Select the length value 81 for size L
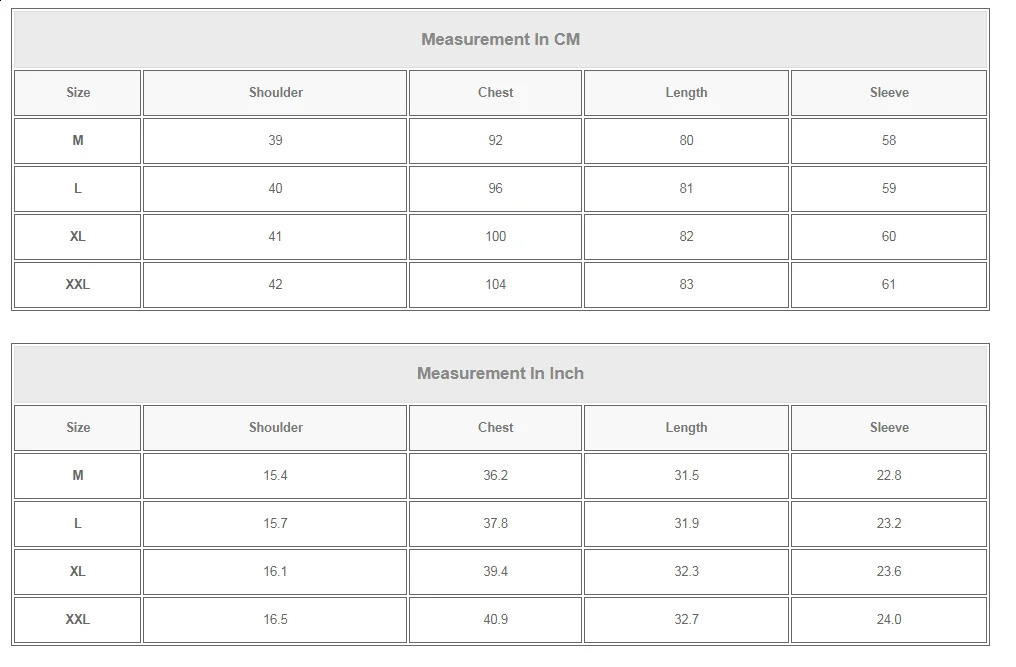Screen dimensions: 1016x667 686,189
